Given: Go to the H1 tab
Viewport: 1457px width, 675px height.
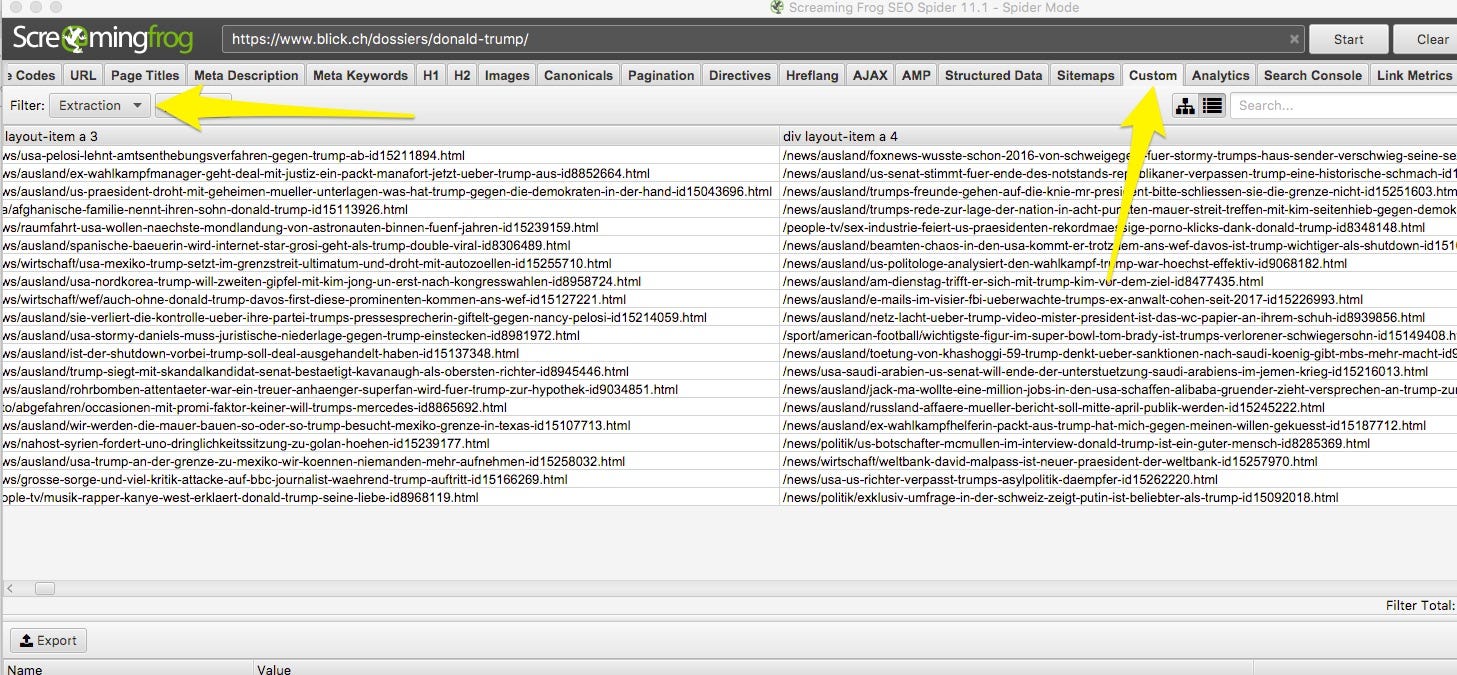Looking at the screenshot, I should click(431, 75).
